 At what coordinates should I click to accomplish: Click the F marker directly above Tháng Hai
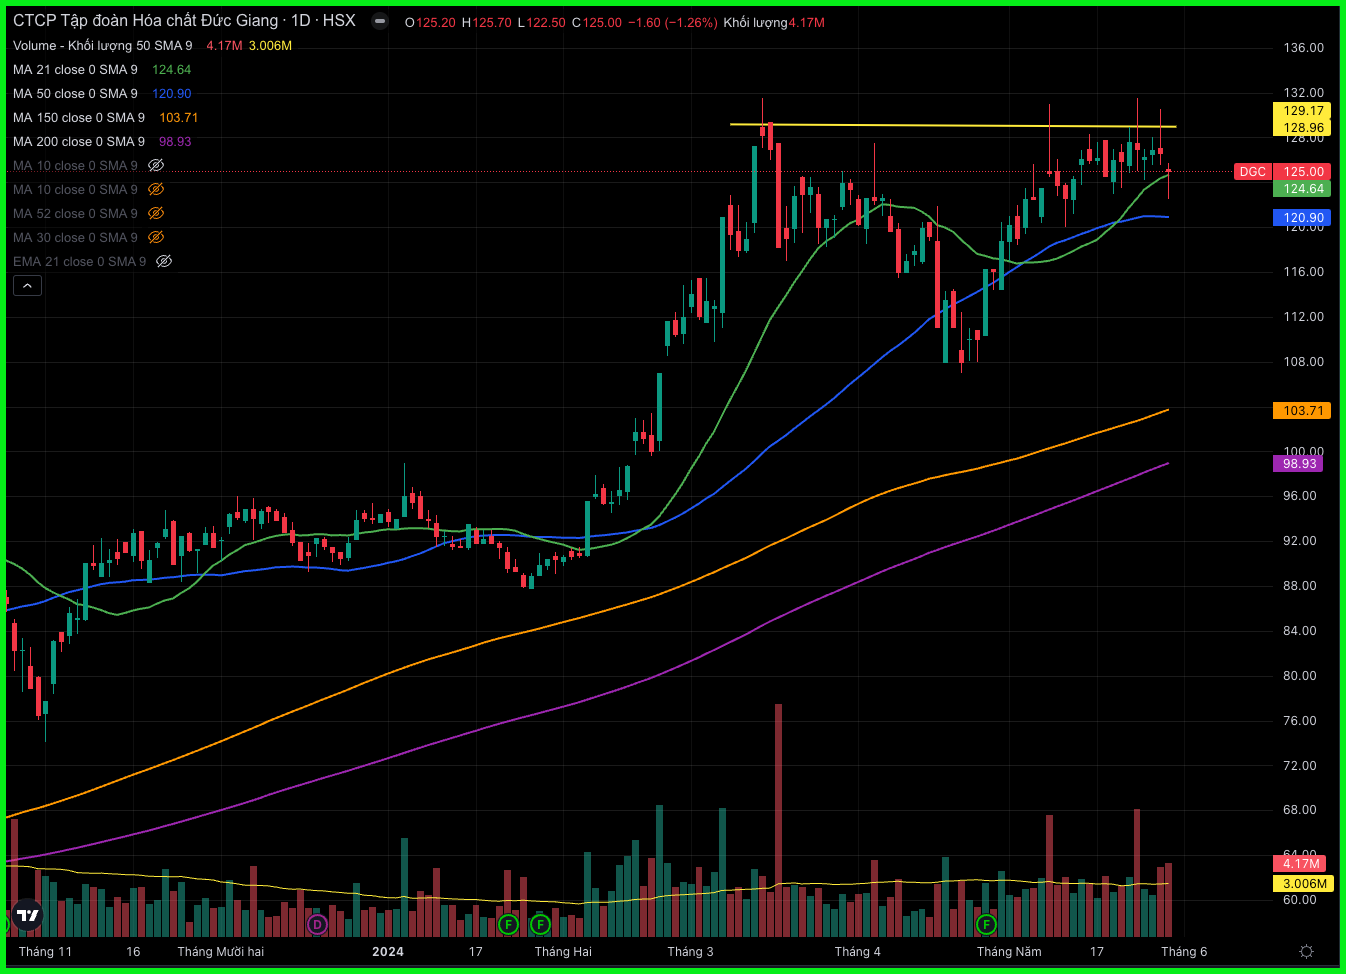pyautogui.click(x=540, y=924)
